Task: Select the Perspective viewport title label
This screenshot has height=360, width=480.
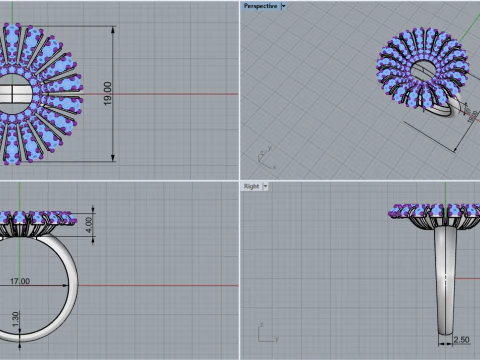Action: click(x=260, y=6)
